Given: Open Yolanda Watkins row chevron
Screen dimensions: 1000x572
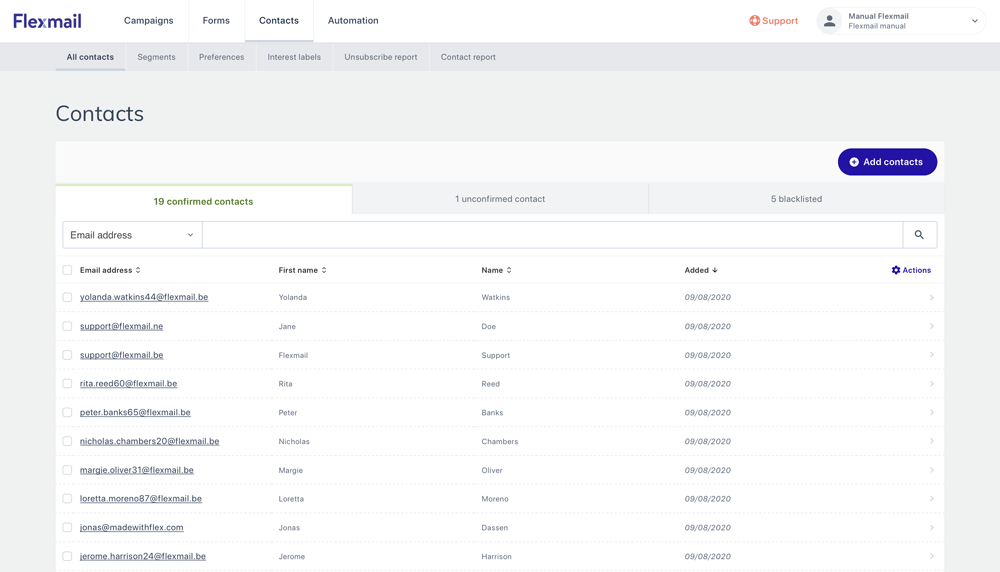Looking at the screenshot, I should coord(931,298).
